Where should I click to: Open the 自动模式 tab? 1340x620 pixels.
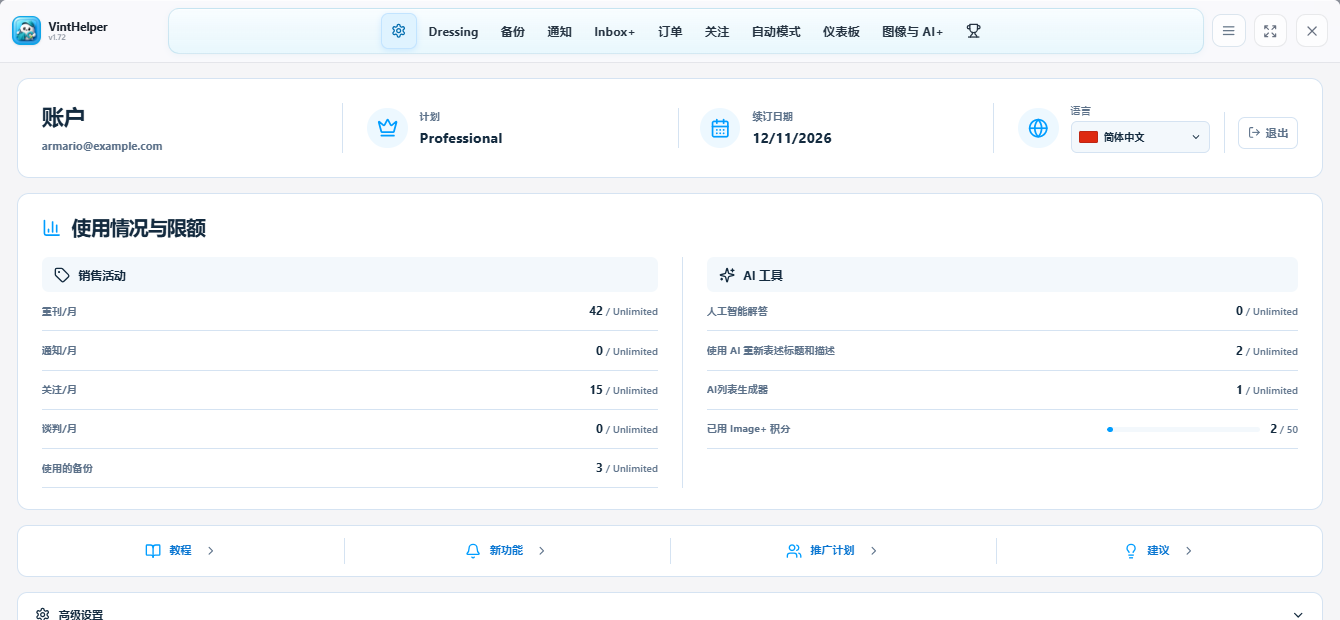click(776, 31)
